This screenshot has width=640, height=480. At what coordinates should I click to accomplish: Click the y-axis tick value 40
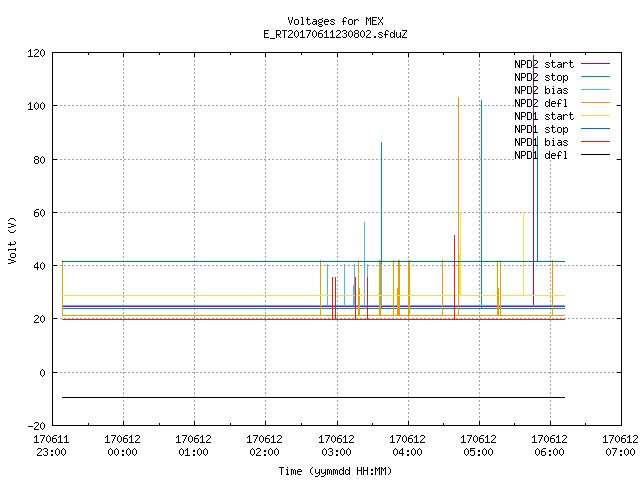pyautogui.click(x=39, y=266)
